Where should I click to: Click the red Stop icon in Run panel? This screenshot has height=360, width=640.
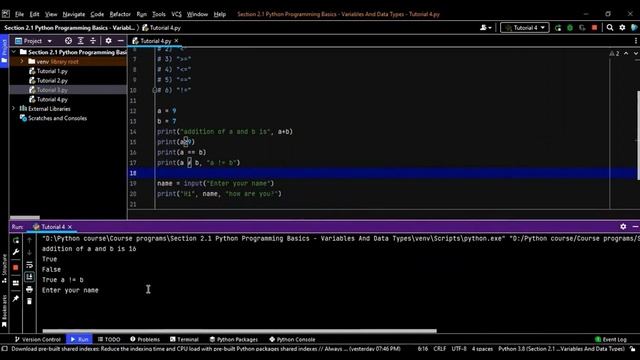16,267
